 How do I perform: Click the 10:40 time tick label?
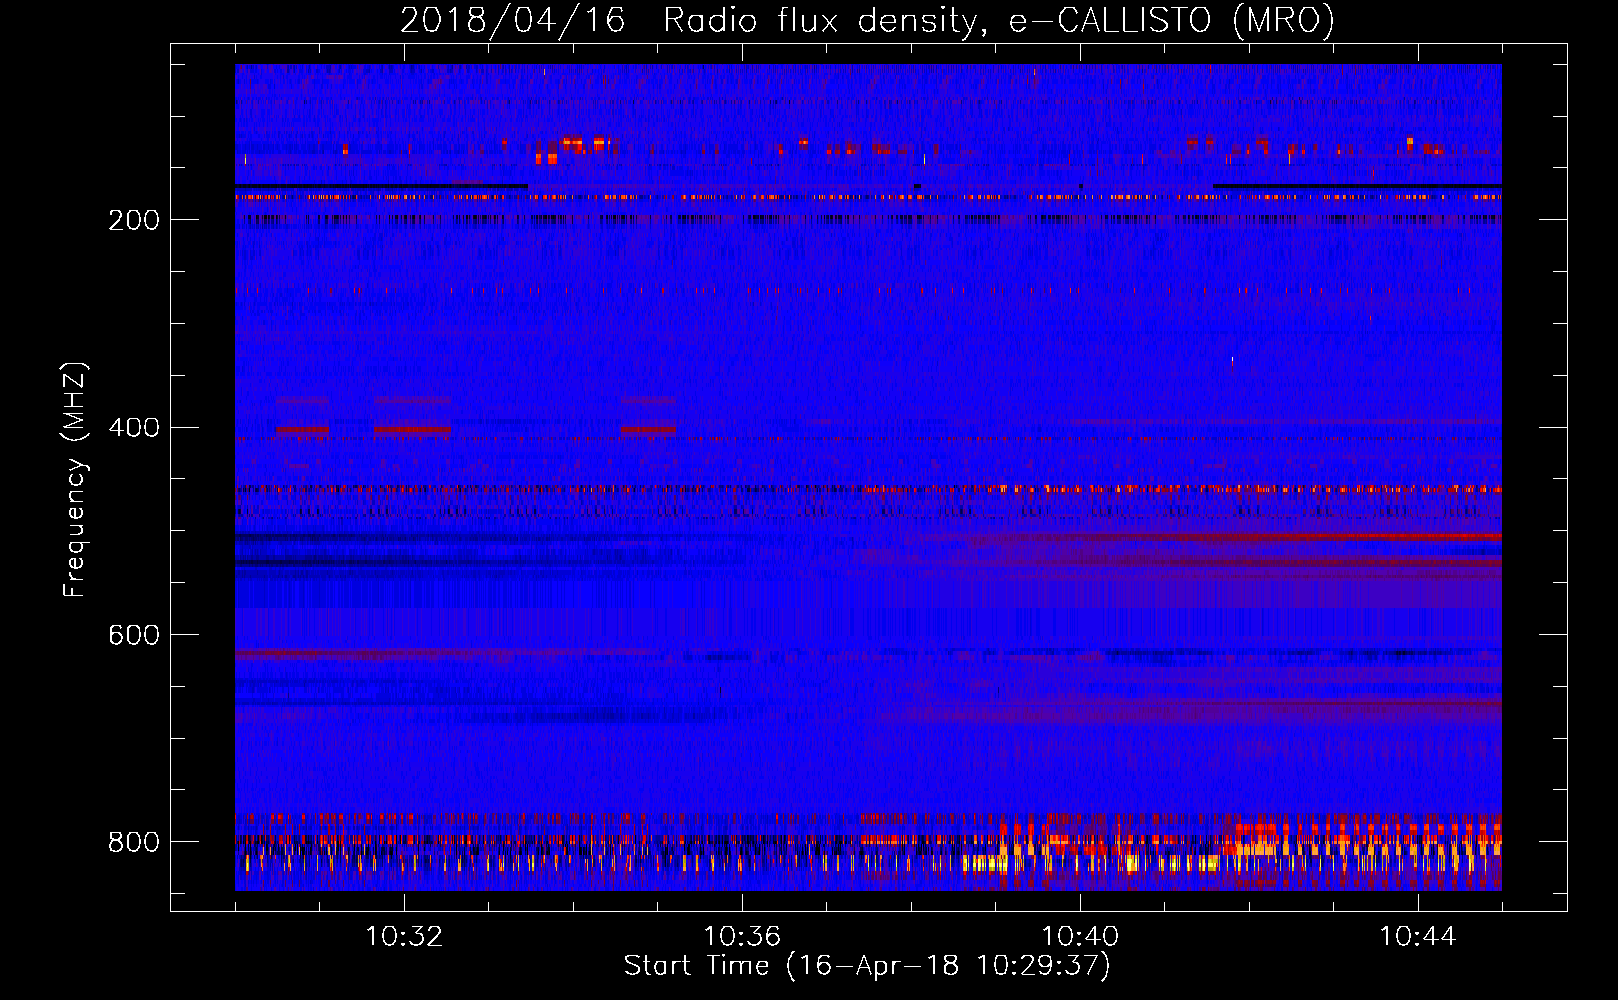[1080, 937]
